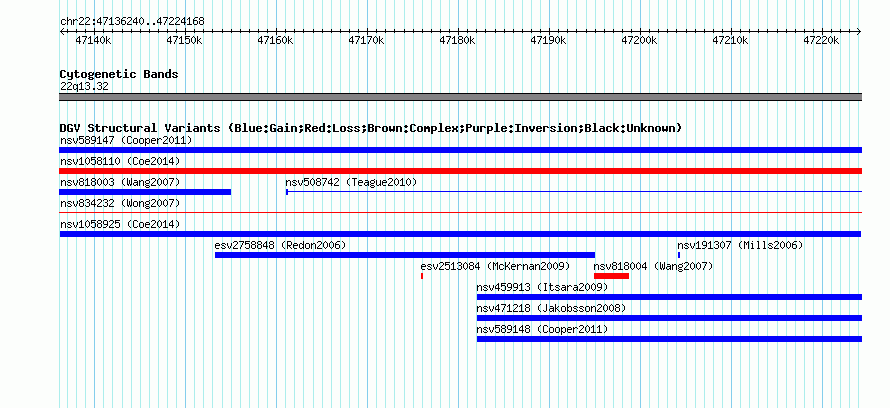Click the 47170k ruler tick label

click(x=367, y=41)
